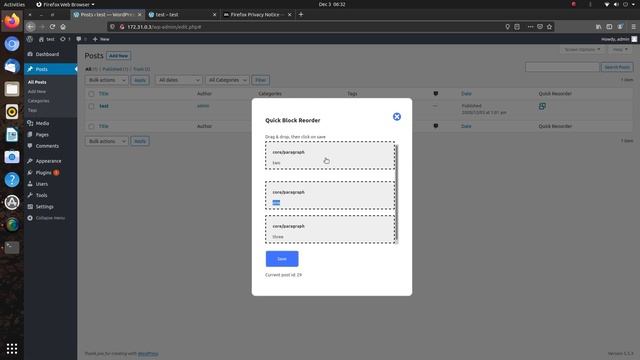Screen dimensions: 640x360
Task: Open Settings in sidebar
Action: point(44,207)
